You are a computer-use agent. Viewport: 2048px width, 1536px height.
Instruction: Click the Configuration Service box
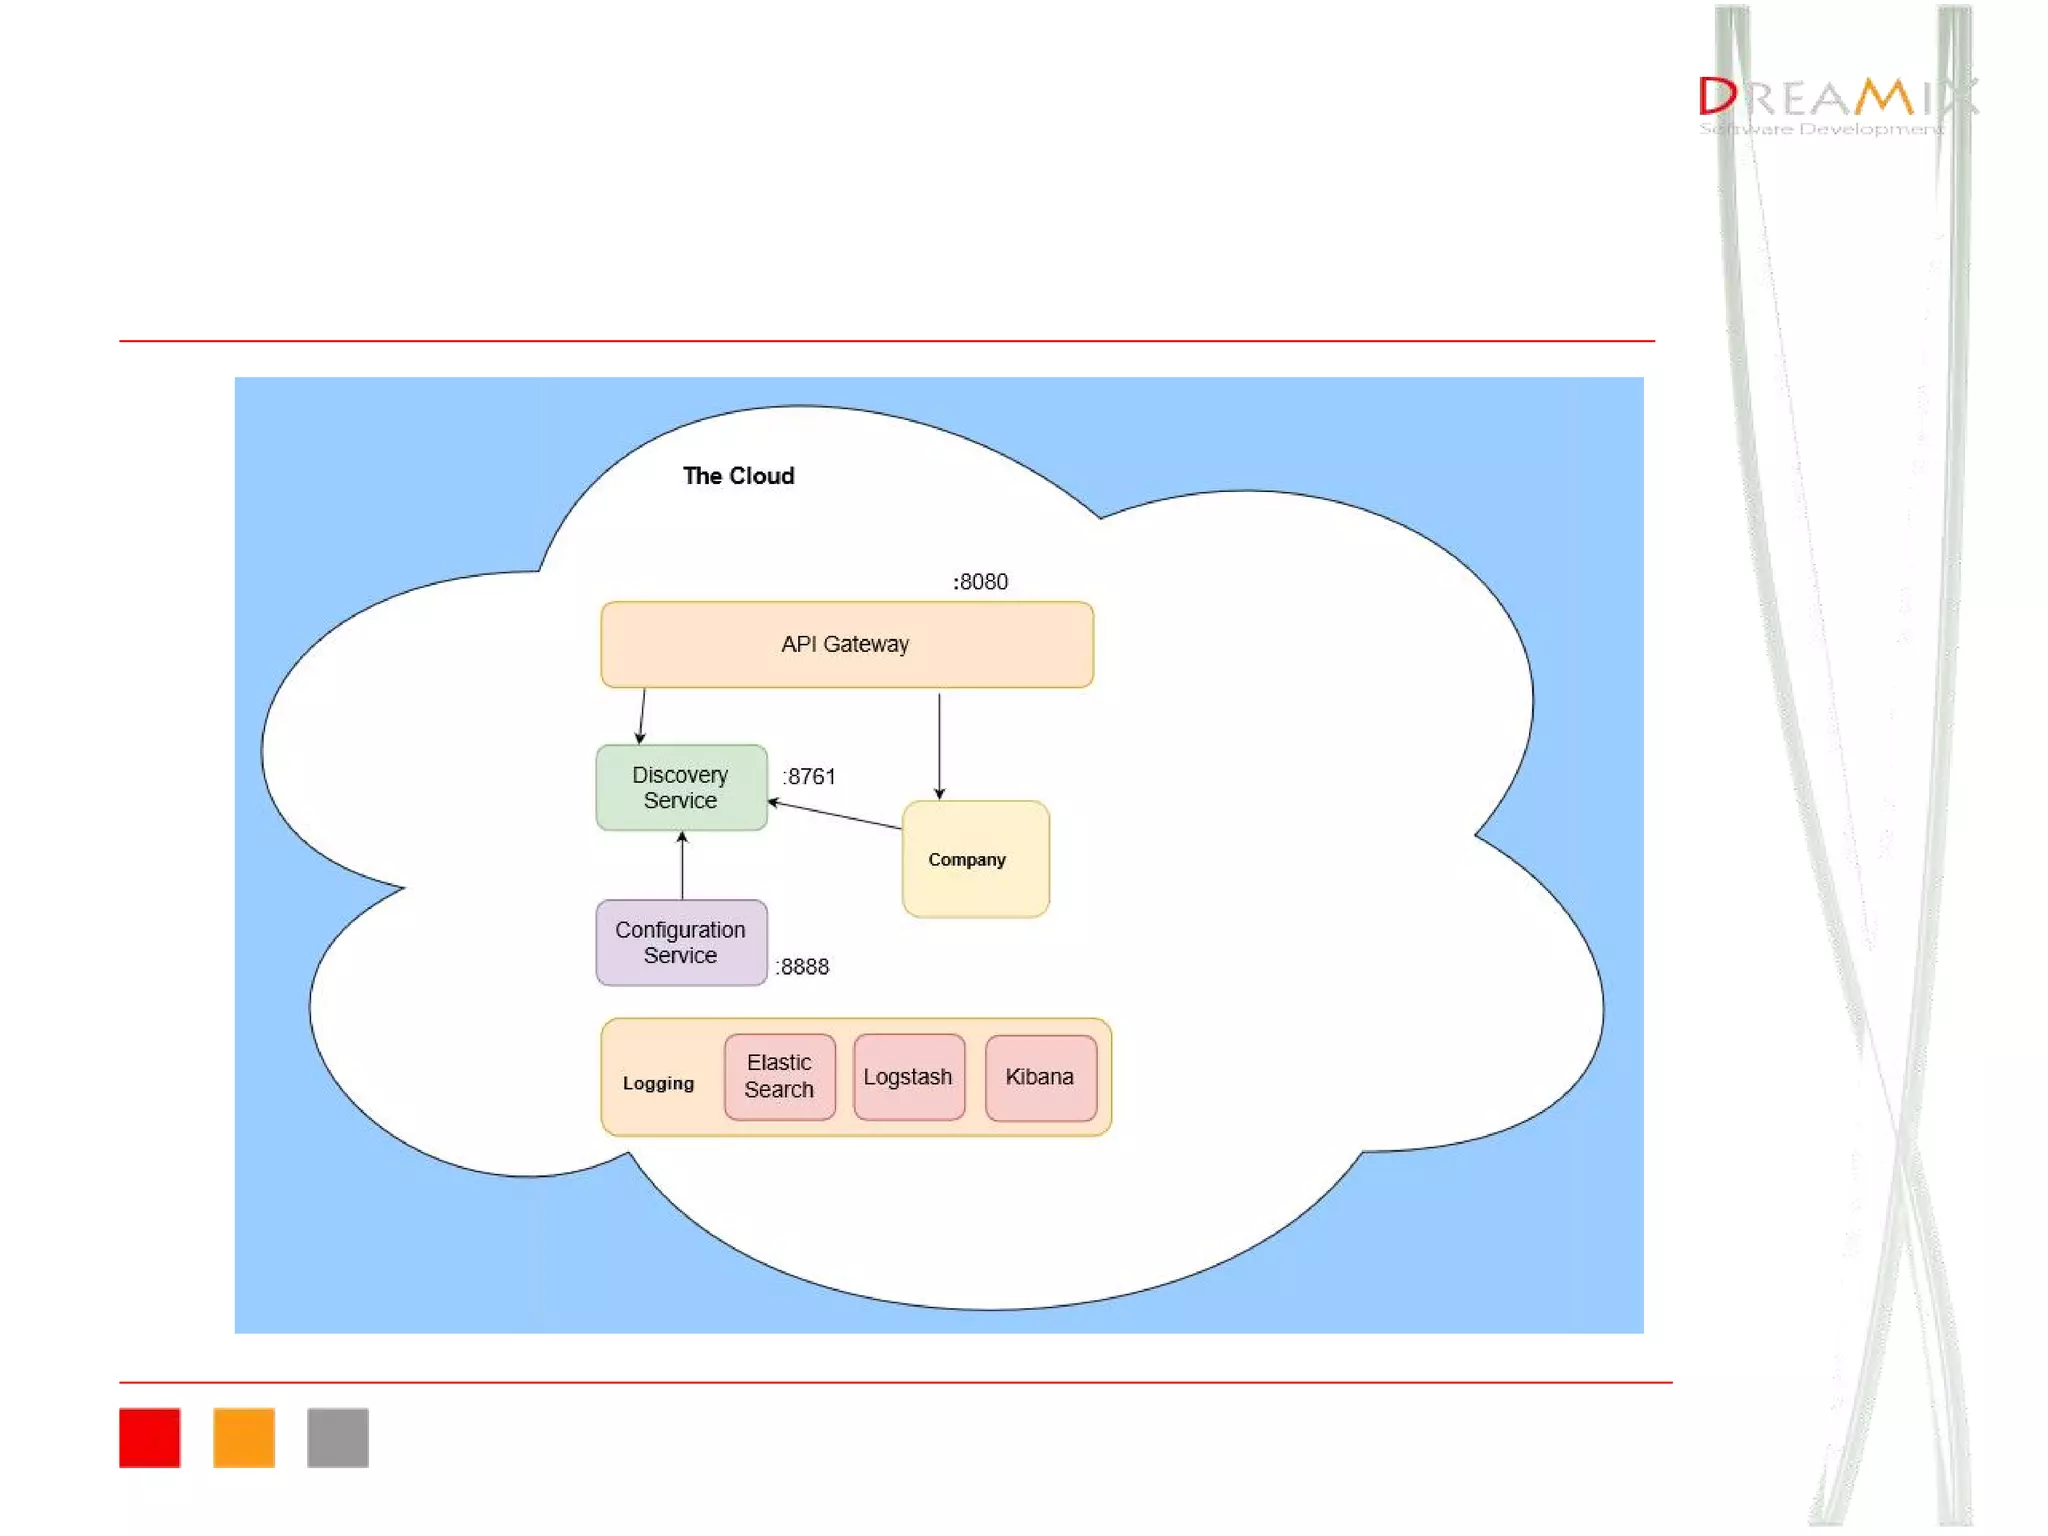[681, 942]
